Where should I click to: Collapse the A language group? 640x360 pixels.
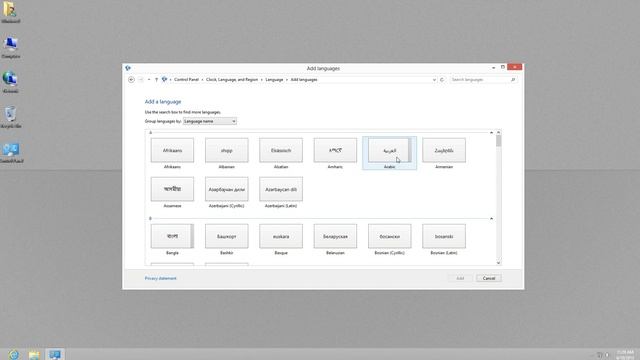pyautogui.click(x=491, y=133)
